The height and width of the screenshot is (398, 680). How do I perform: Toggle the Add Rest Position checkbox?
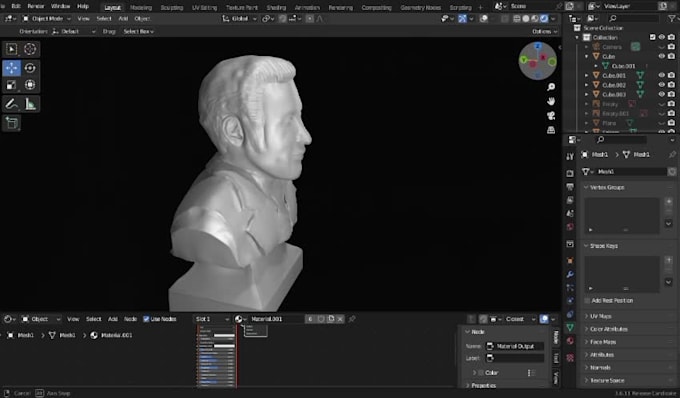coord(587,300)
